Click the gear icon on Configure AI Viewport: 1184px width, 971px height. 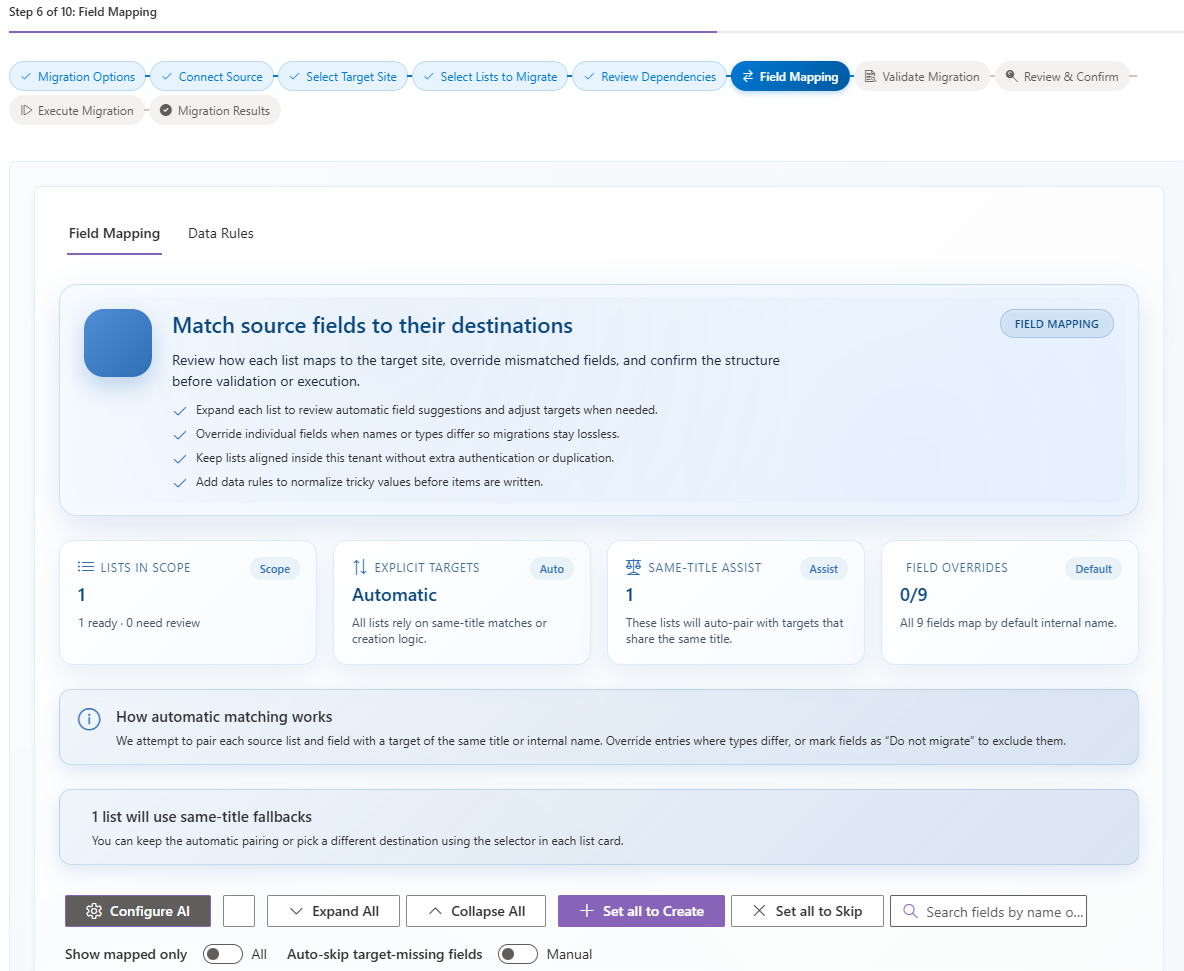coord(94,911)
